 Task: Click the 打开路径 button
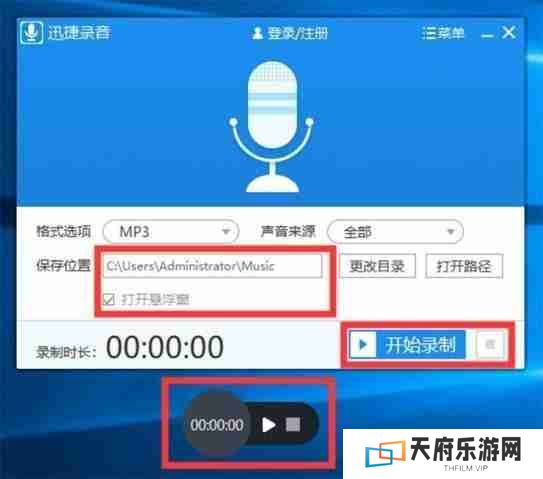[464, 266]
